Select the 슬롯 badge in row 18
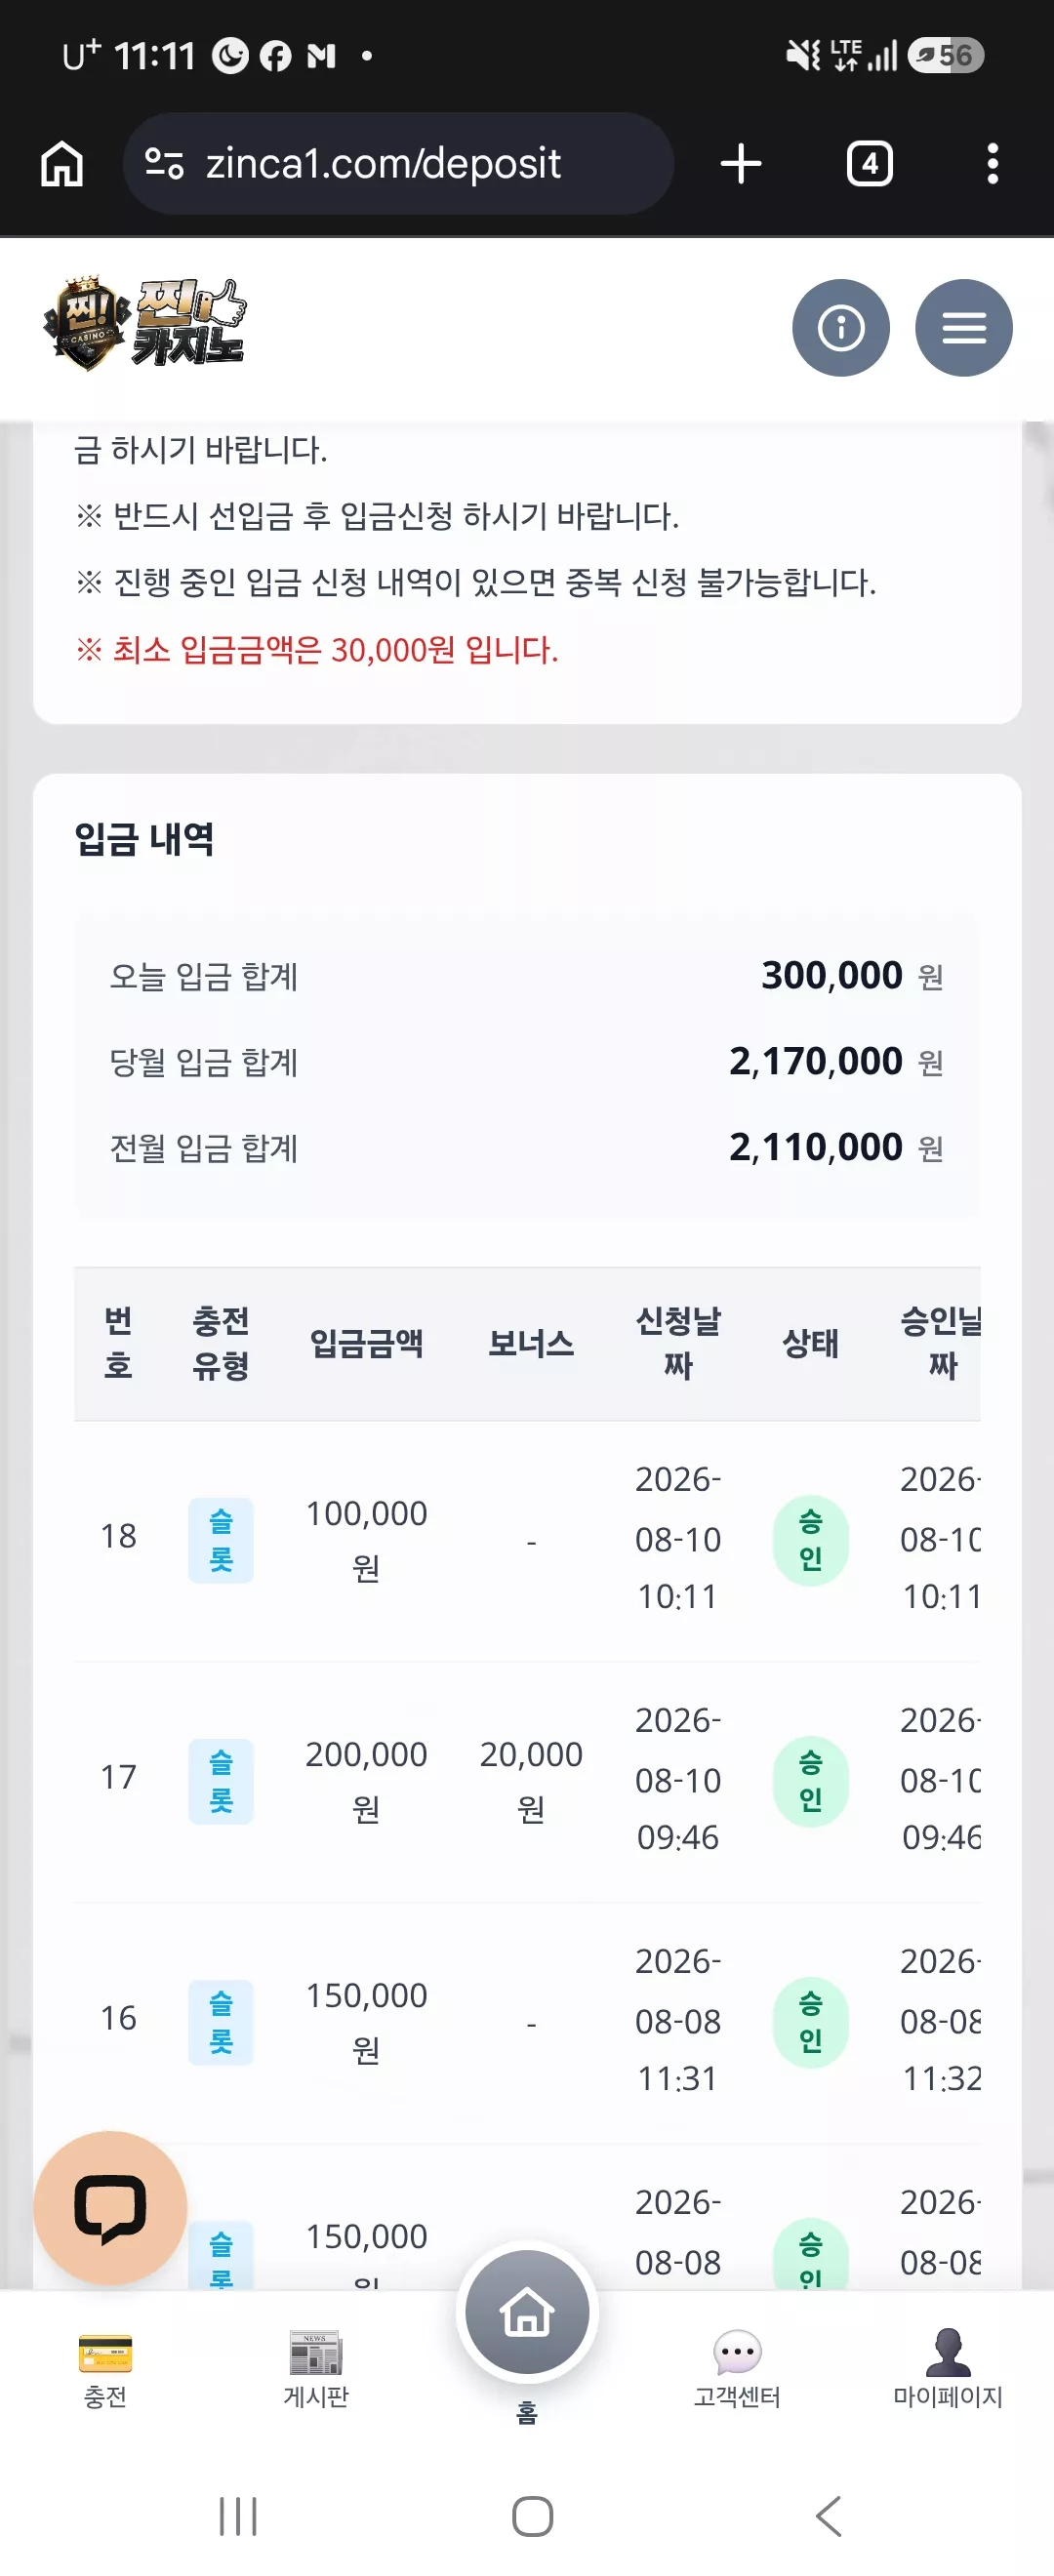 (221, 1540)
